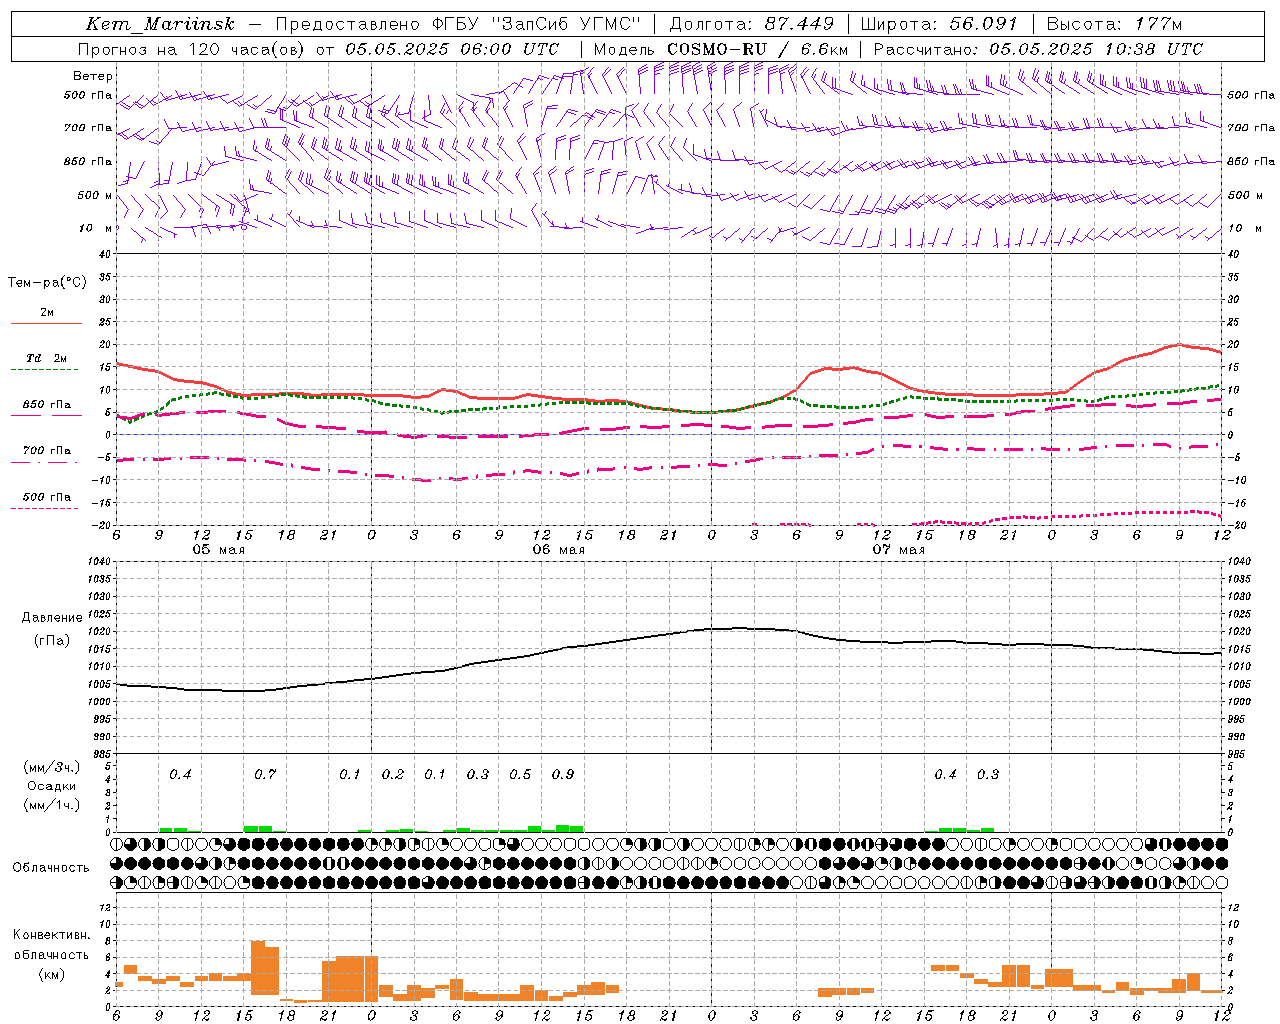Screen dimensions: 1280x1024
Task: Click the 0.7 precipitation value
Action: click(265, 774)
